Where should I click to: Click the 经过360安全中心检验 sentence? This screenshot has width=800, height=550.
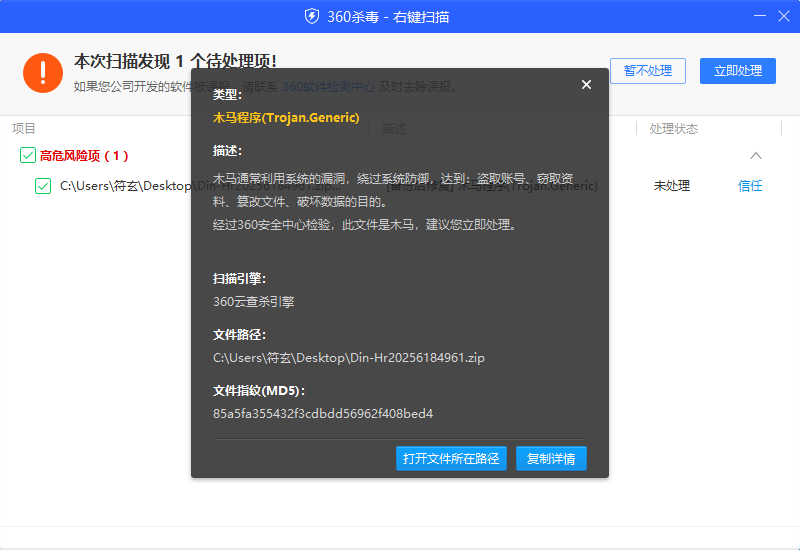[x=365, y=224]
